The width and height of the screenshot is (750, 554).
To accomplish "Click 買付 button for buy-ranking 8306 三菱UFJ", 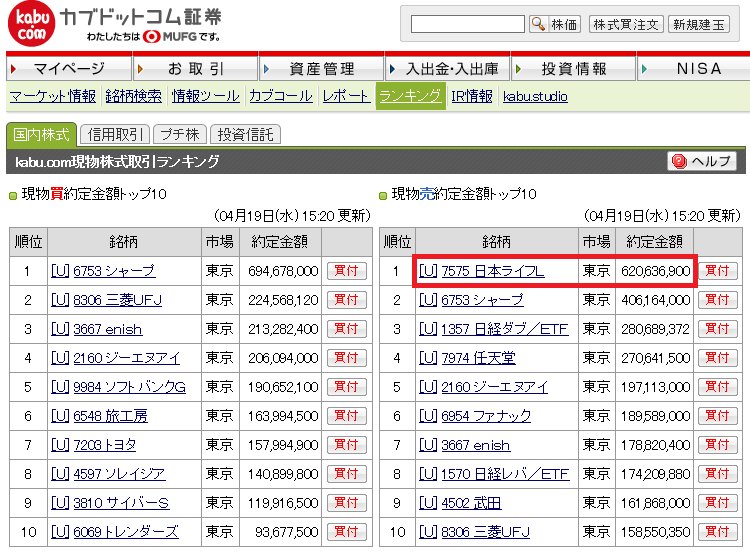I will tap(347, 300).
